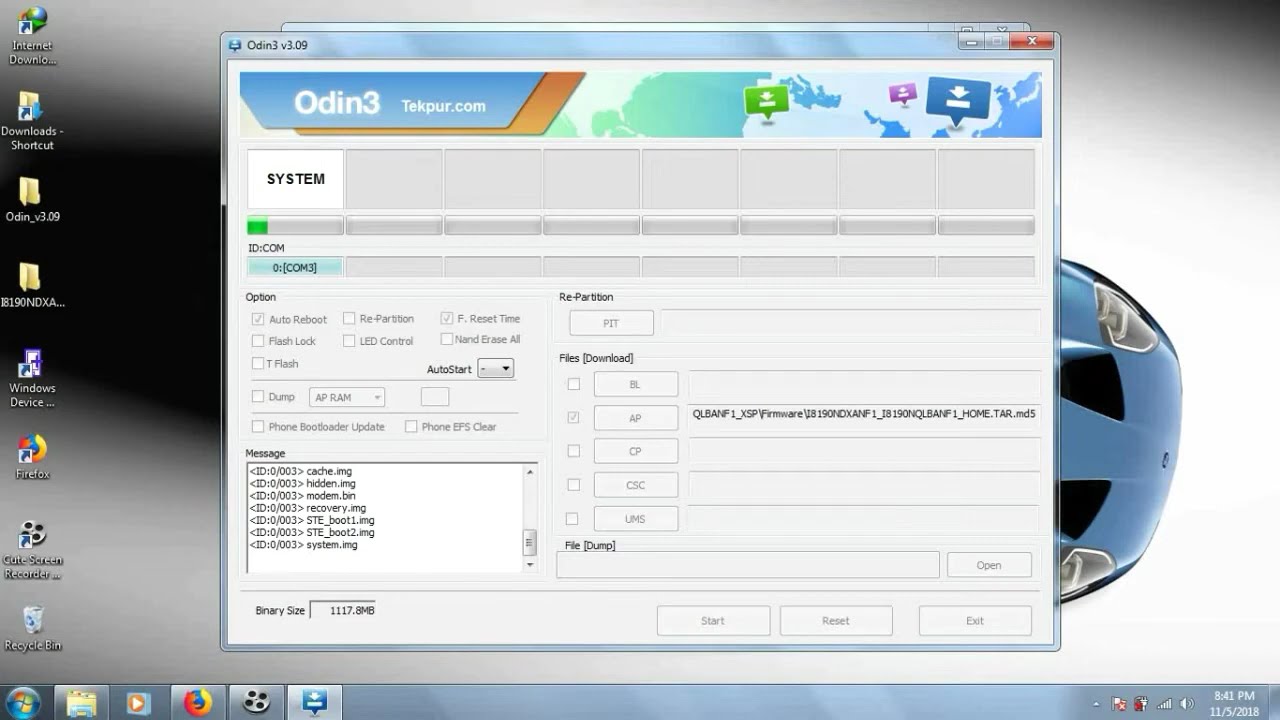Select the system.img line in Message log
This screenshot has width=1280, height=720.
(303, 545)
